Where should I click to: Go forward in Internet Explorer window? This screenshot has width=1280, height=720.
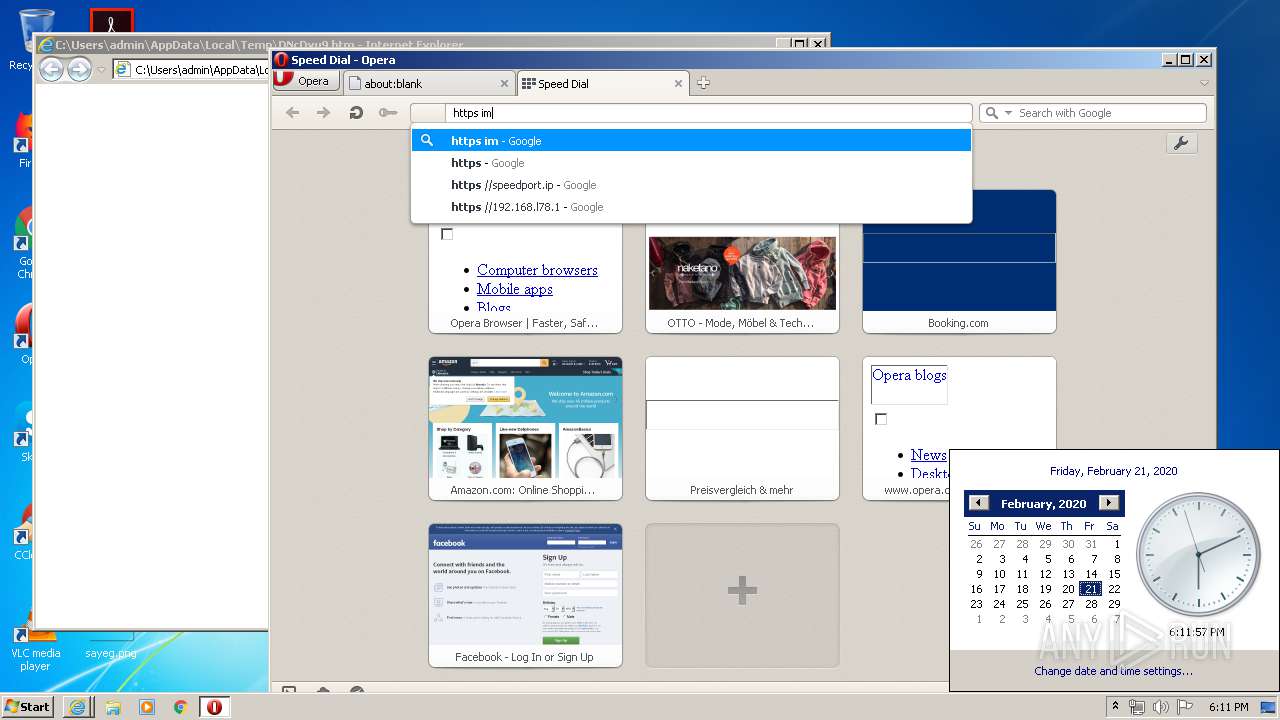pos(79,69)
